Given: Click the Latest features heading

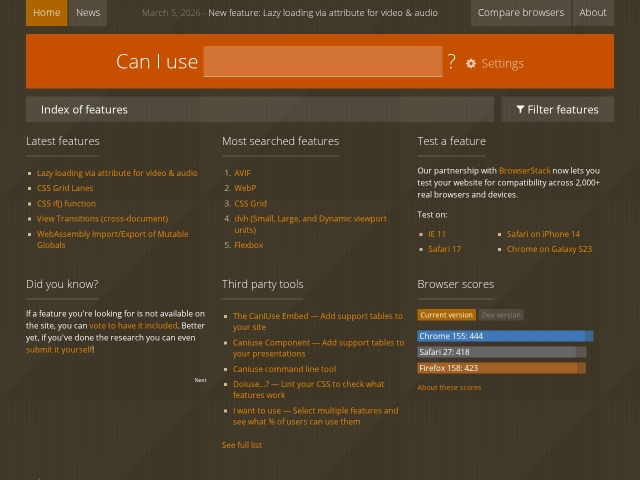Looking at the screenshot, I should click(x=63, y=141).
